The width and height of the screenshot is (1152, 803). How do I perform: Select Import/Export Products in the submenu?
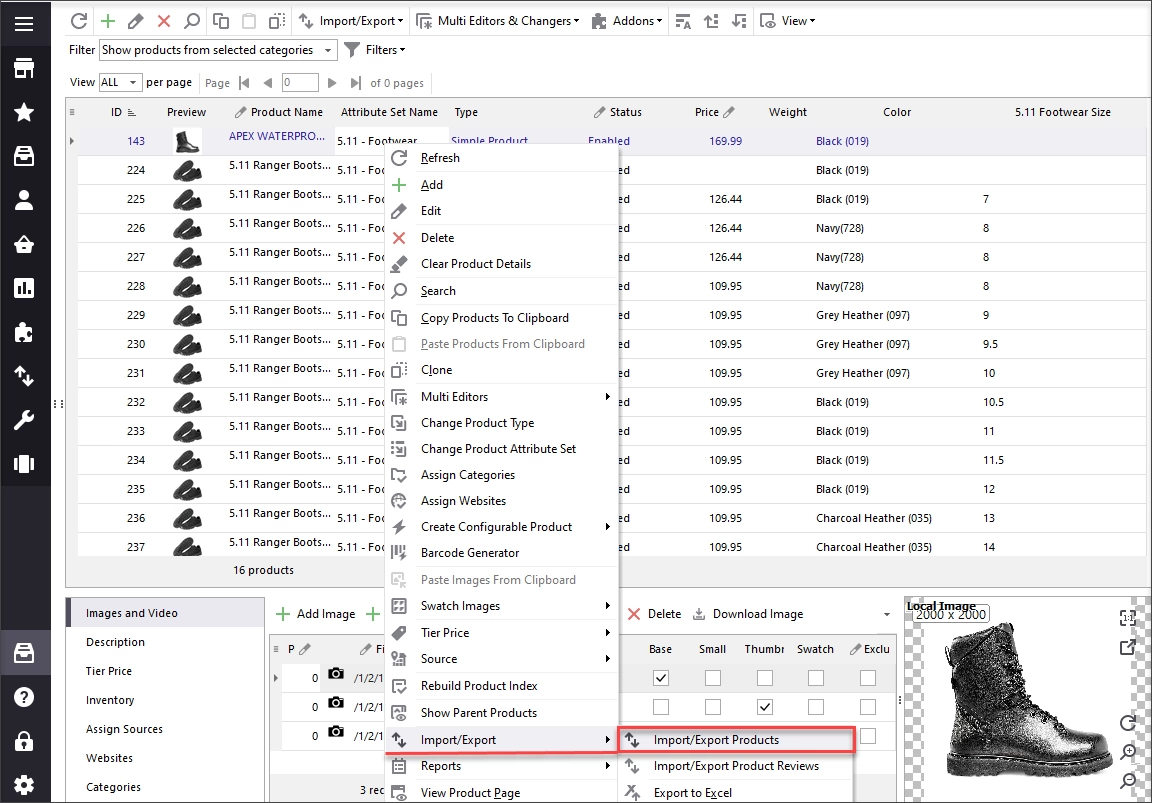[x=737, y=740]
